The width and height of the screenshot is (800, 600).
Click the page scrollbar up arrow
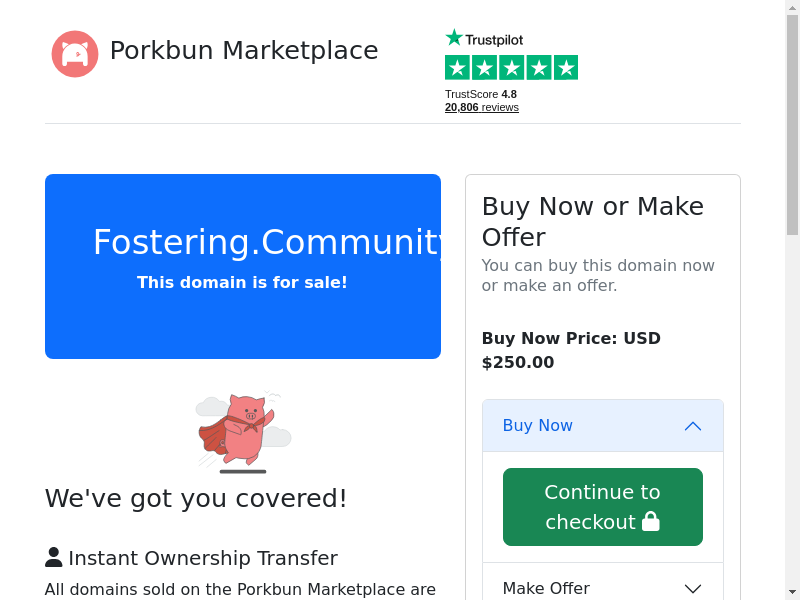pos(792,7)
